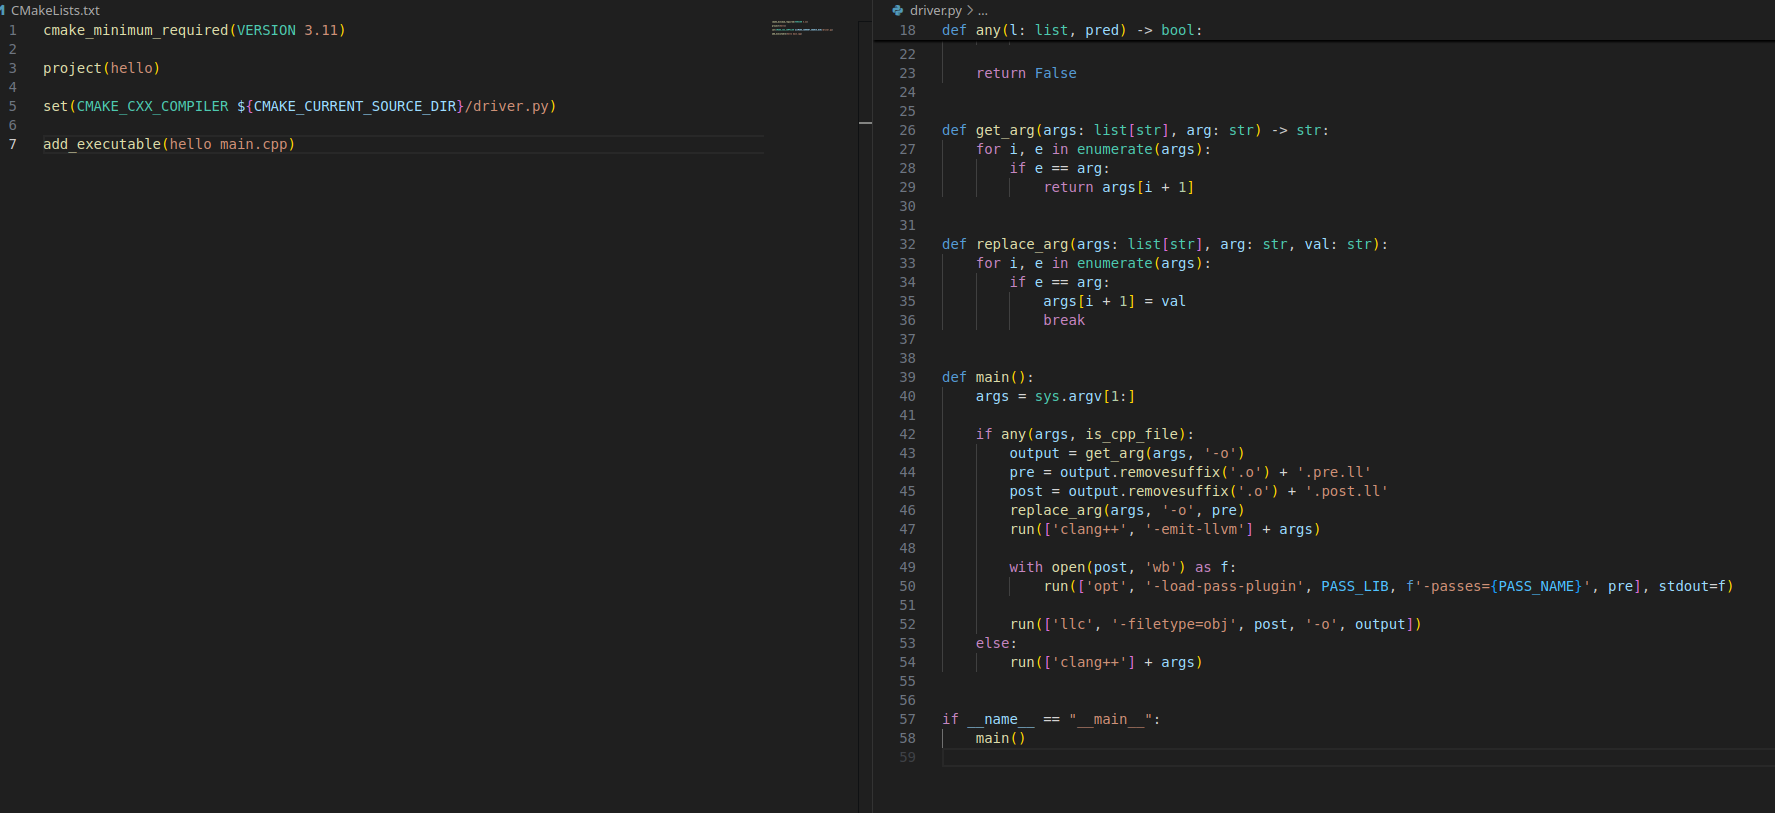Image resolution: width=1775 pixels, height=813 pixels.
Task: Click the 'break' statement on line 36
Action: coord(1064,320)
